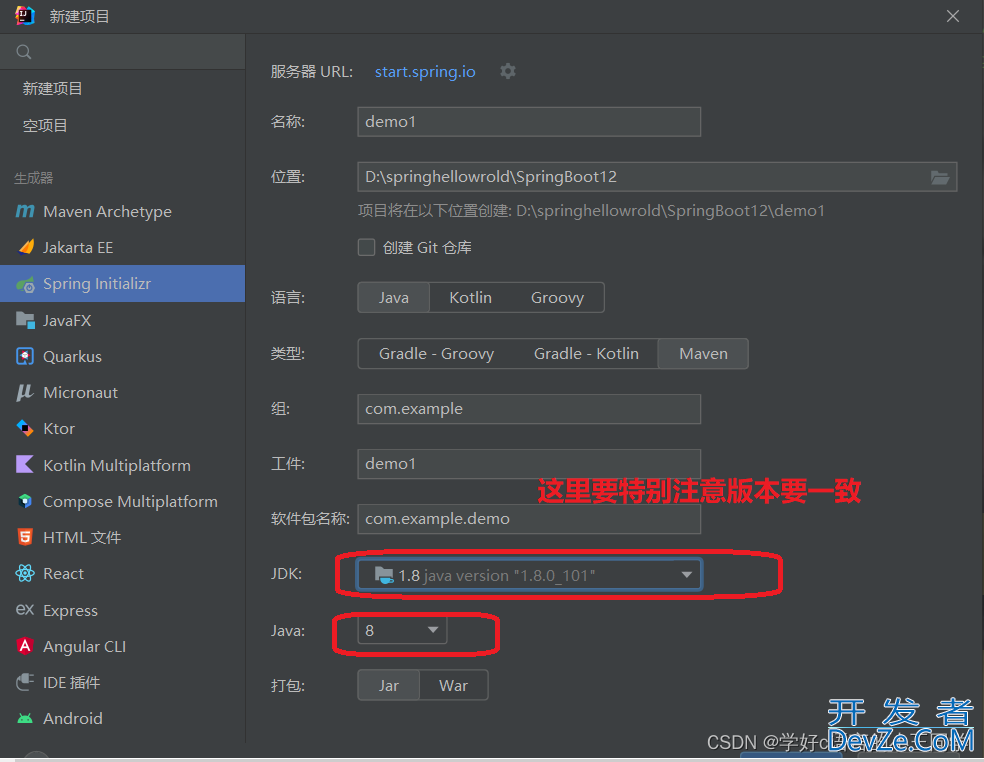984x762 pixels.
Task: Click the Spring Initializr leaf icon
Action: pyautogui.click(x=26, y=284)
